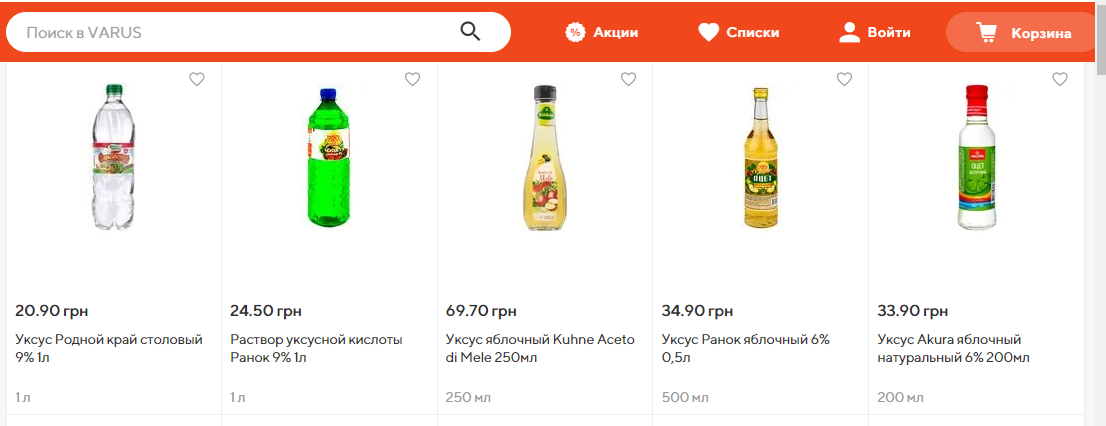Viewport: 1106px width, 426px height.
Task: Open the Списки wish lists
Action: (738, 32)
